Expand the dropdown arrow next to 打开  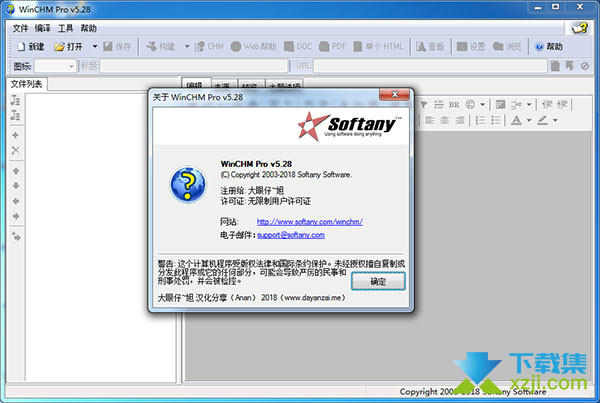(x=95, y=47)
